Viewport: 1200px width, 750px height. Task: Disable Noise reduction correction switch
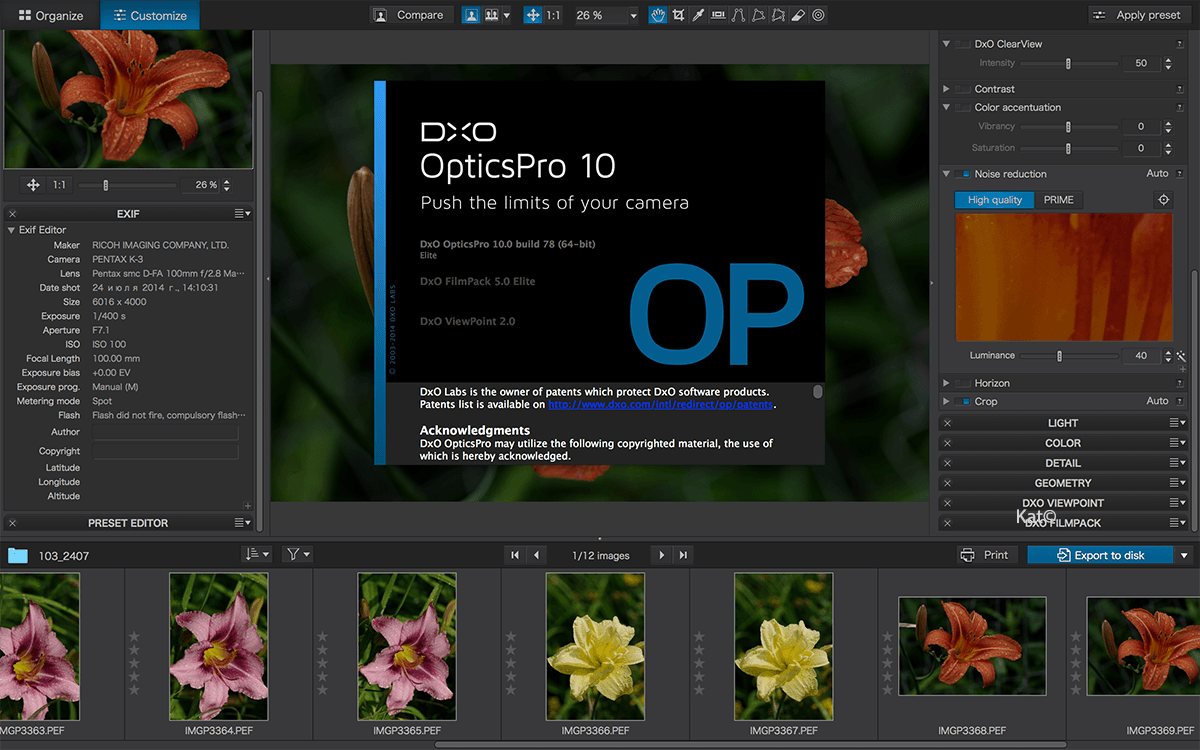tap(962, 174)
